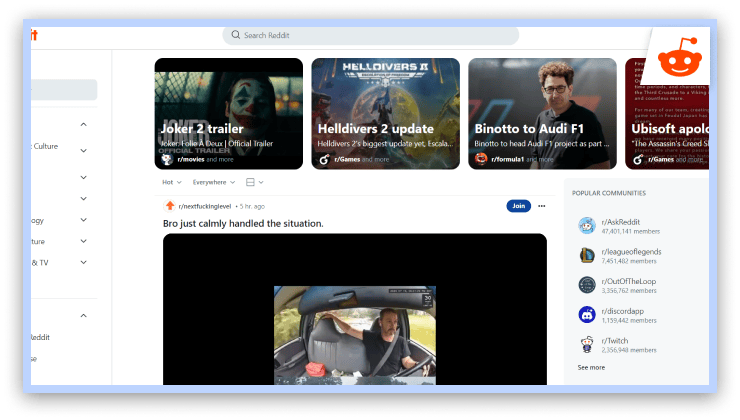Click the r/movies community avatar
This screenshot has width=740, height=420.
167,160
